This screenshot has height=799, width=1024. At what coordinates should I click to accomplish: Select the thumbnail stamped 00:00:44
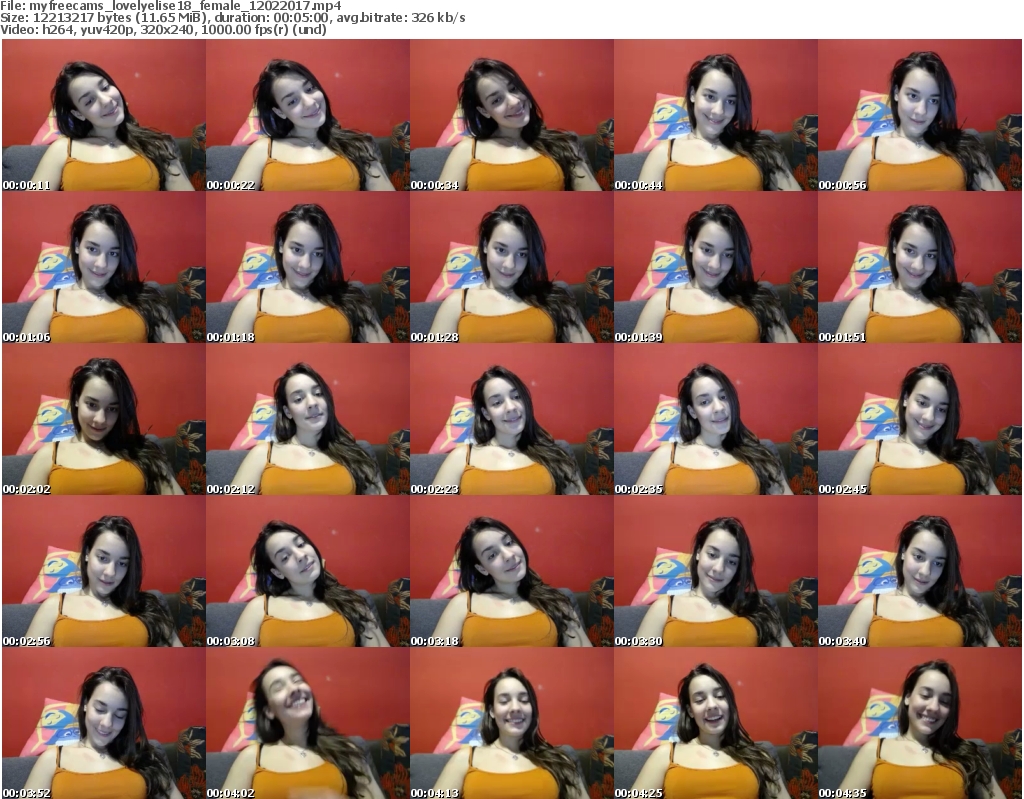click(x=716, y=115)
